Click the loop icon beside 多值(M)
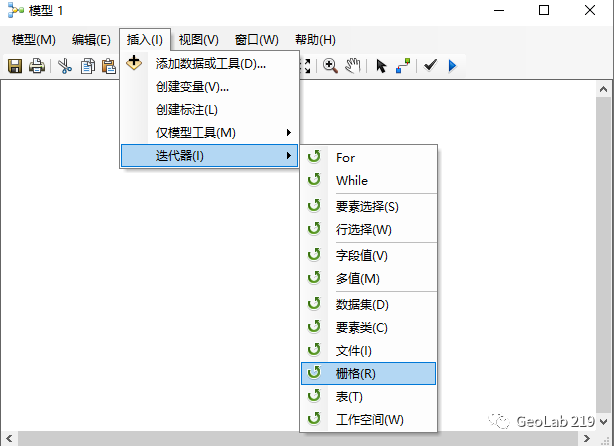The image size is (614, 446). click(314, 278)
